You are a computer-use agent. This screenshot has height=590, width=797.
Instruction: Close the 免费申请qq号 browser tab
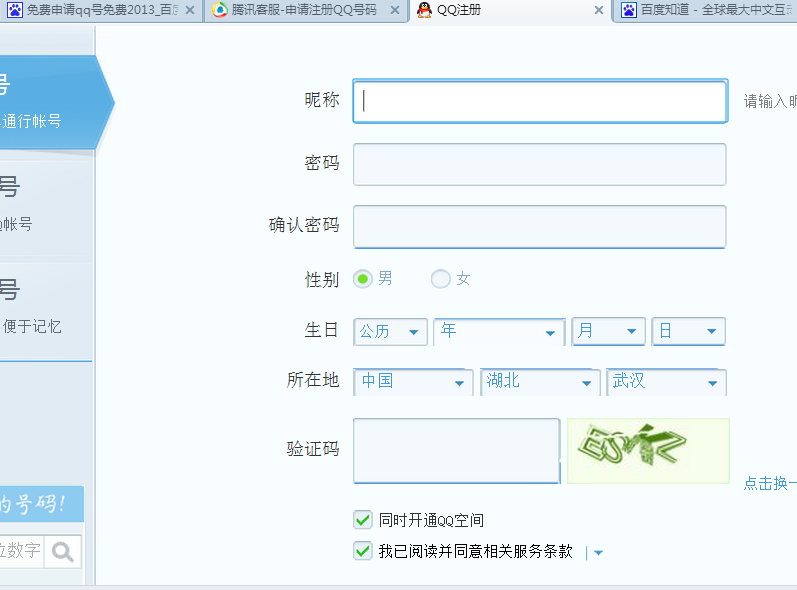(190, 10)
